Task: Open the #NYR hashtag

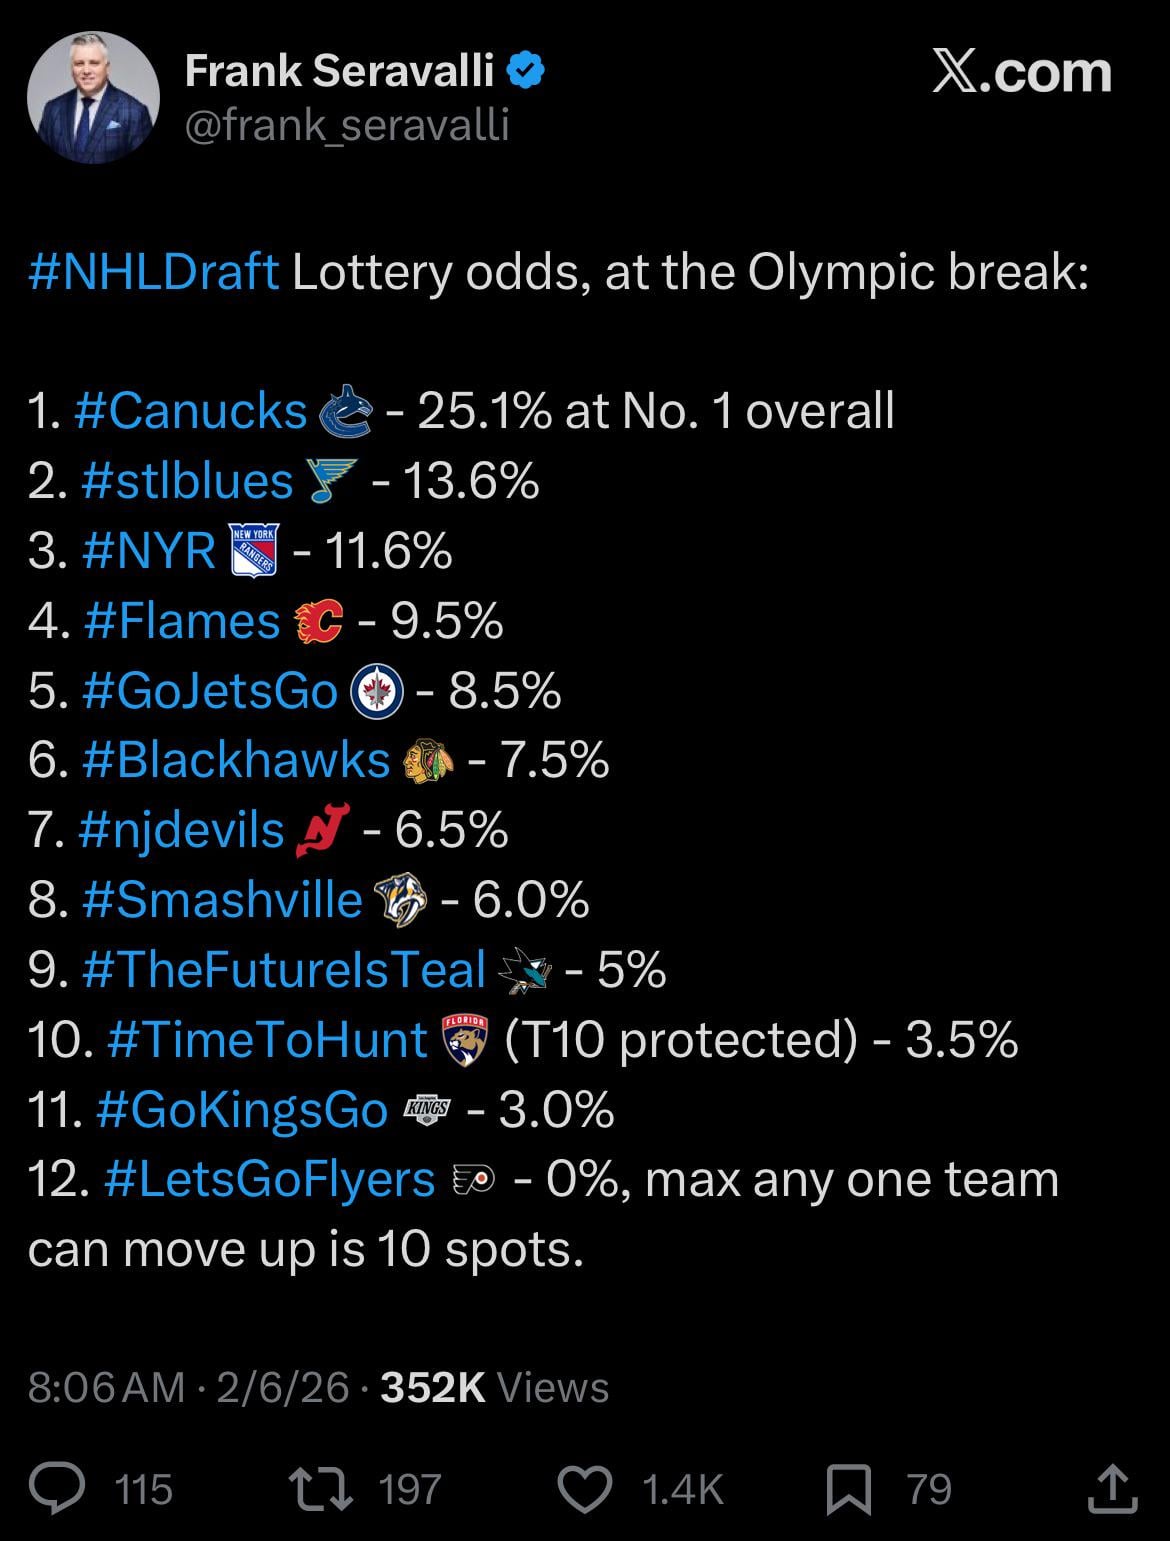Action: coord(150,551)
